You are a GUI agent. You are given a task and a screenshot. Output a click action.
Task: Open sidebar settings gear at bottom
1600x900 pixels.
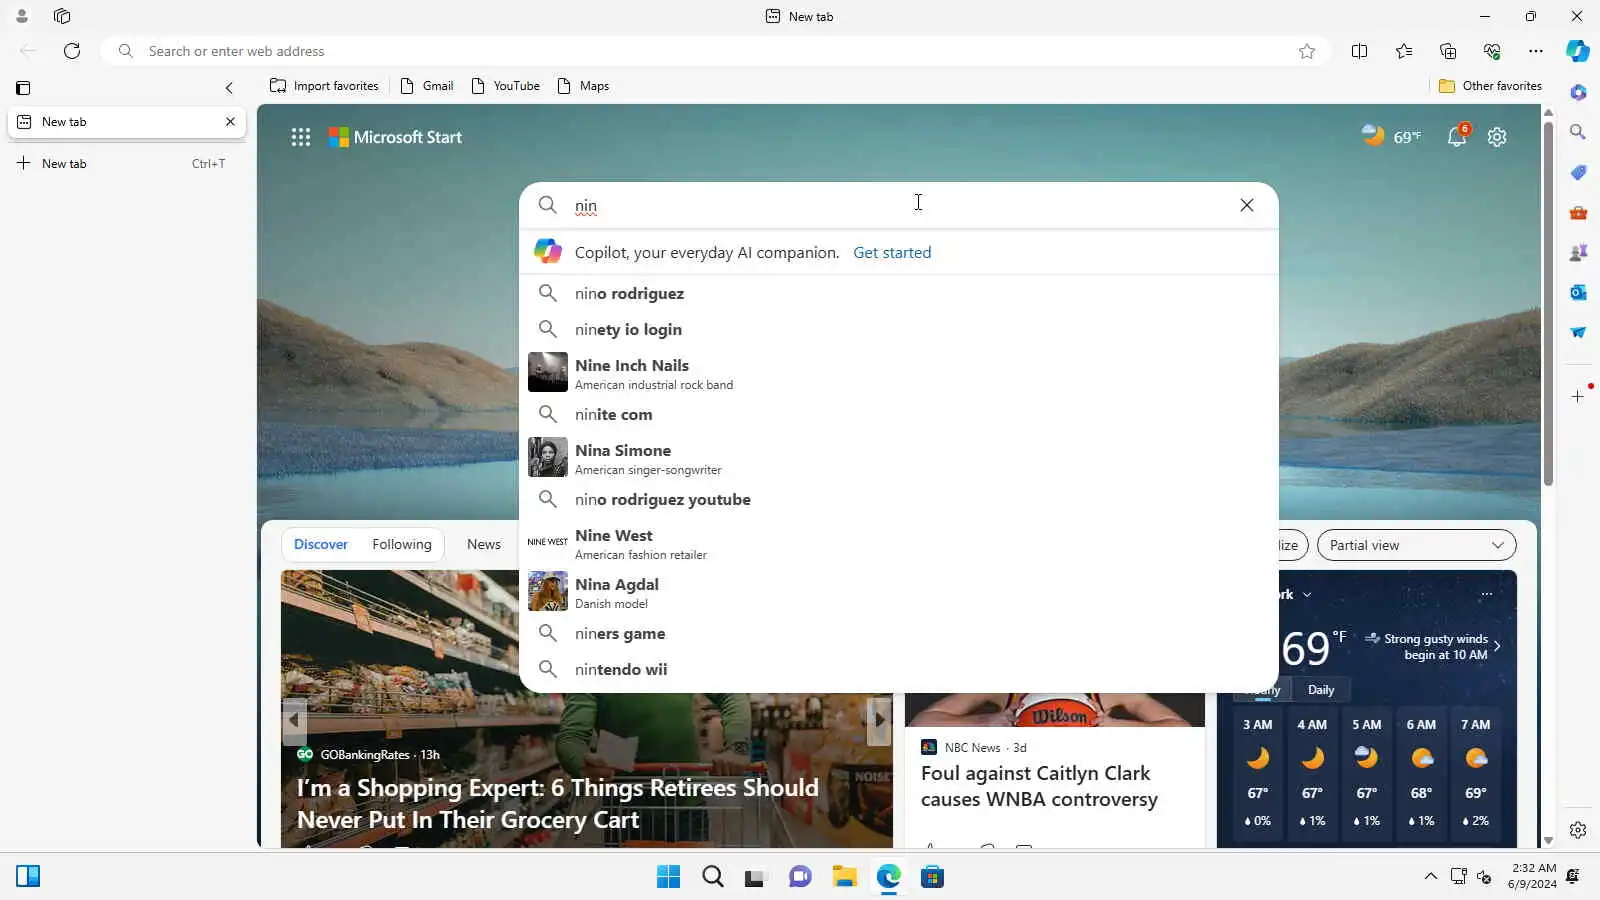tap(1578, 830)
